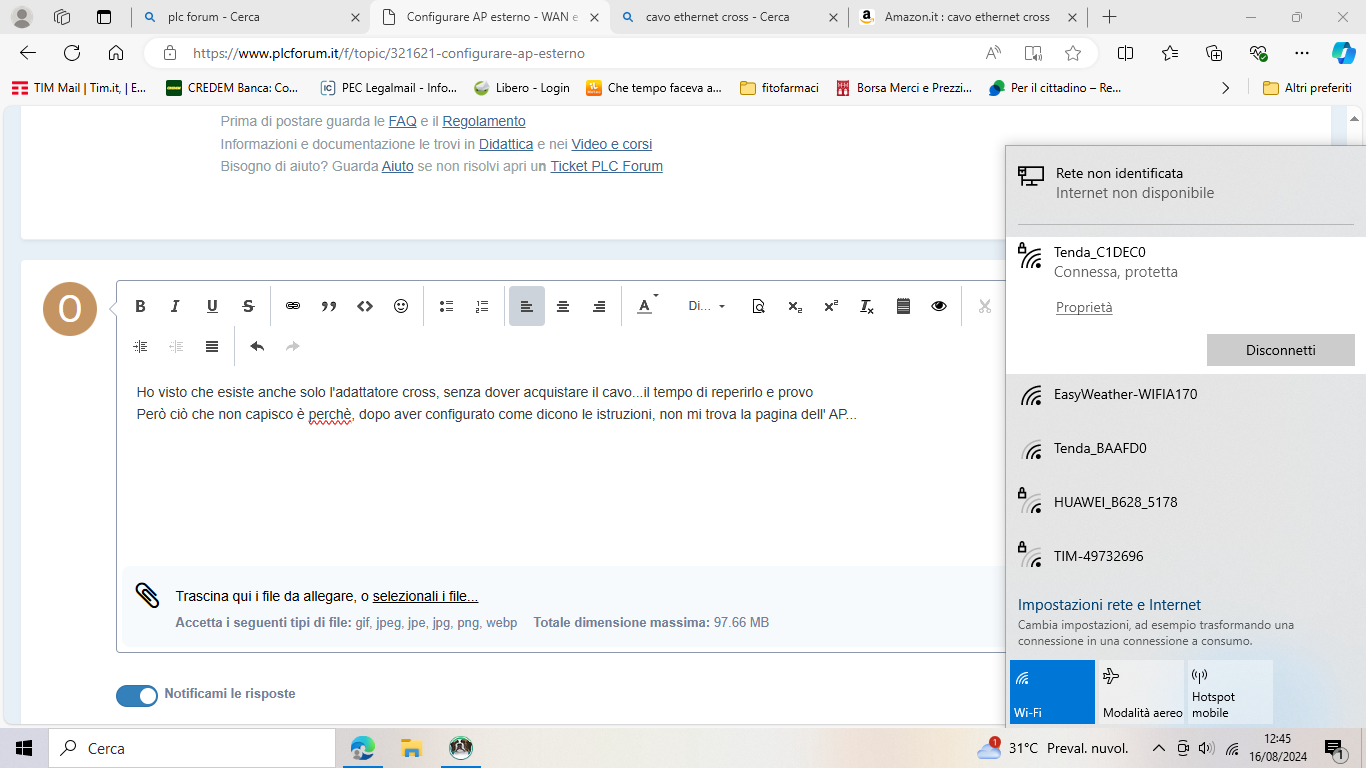This screenshot has width=1366, height=768.
Task: Insert a bulleted list
Action: click(447, 306)
